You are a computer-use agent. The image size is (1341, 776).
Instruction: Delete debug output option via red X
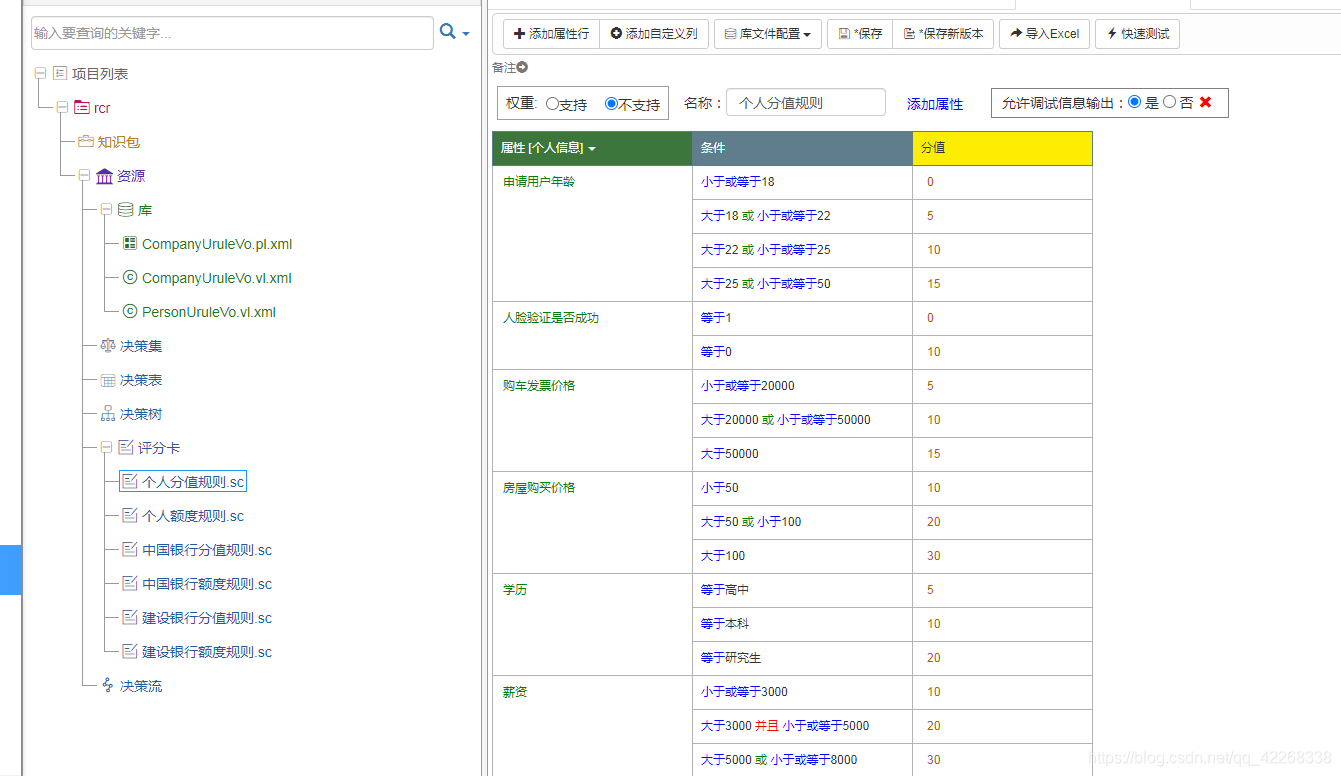pos(1205,102)
